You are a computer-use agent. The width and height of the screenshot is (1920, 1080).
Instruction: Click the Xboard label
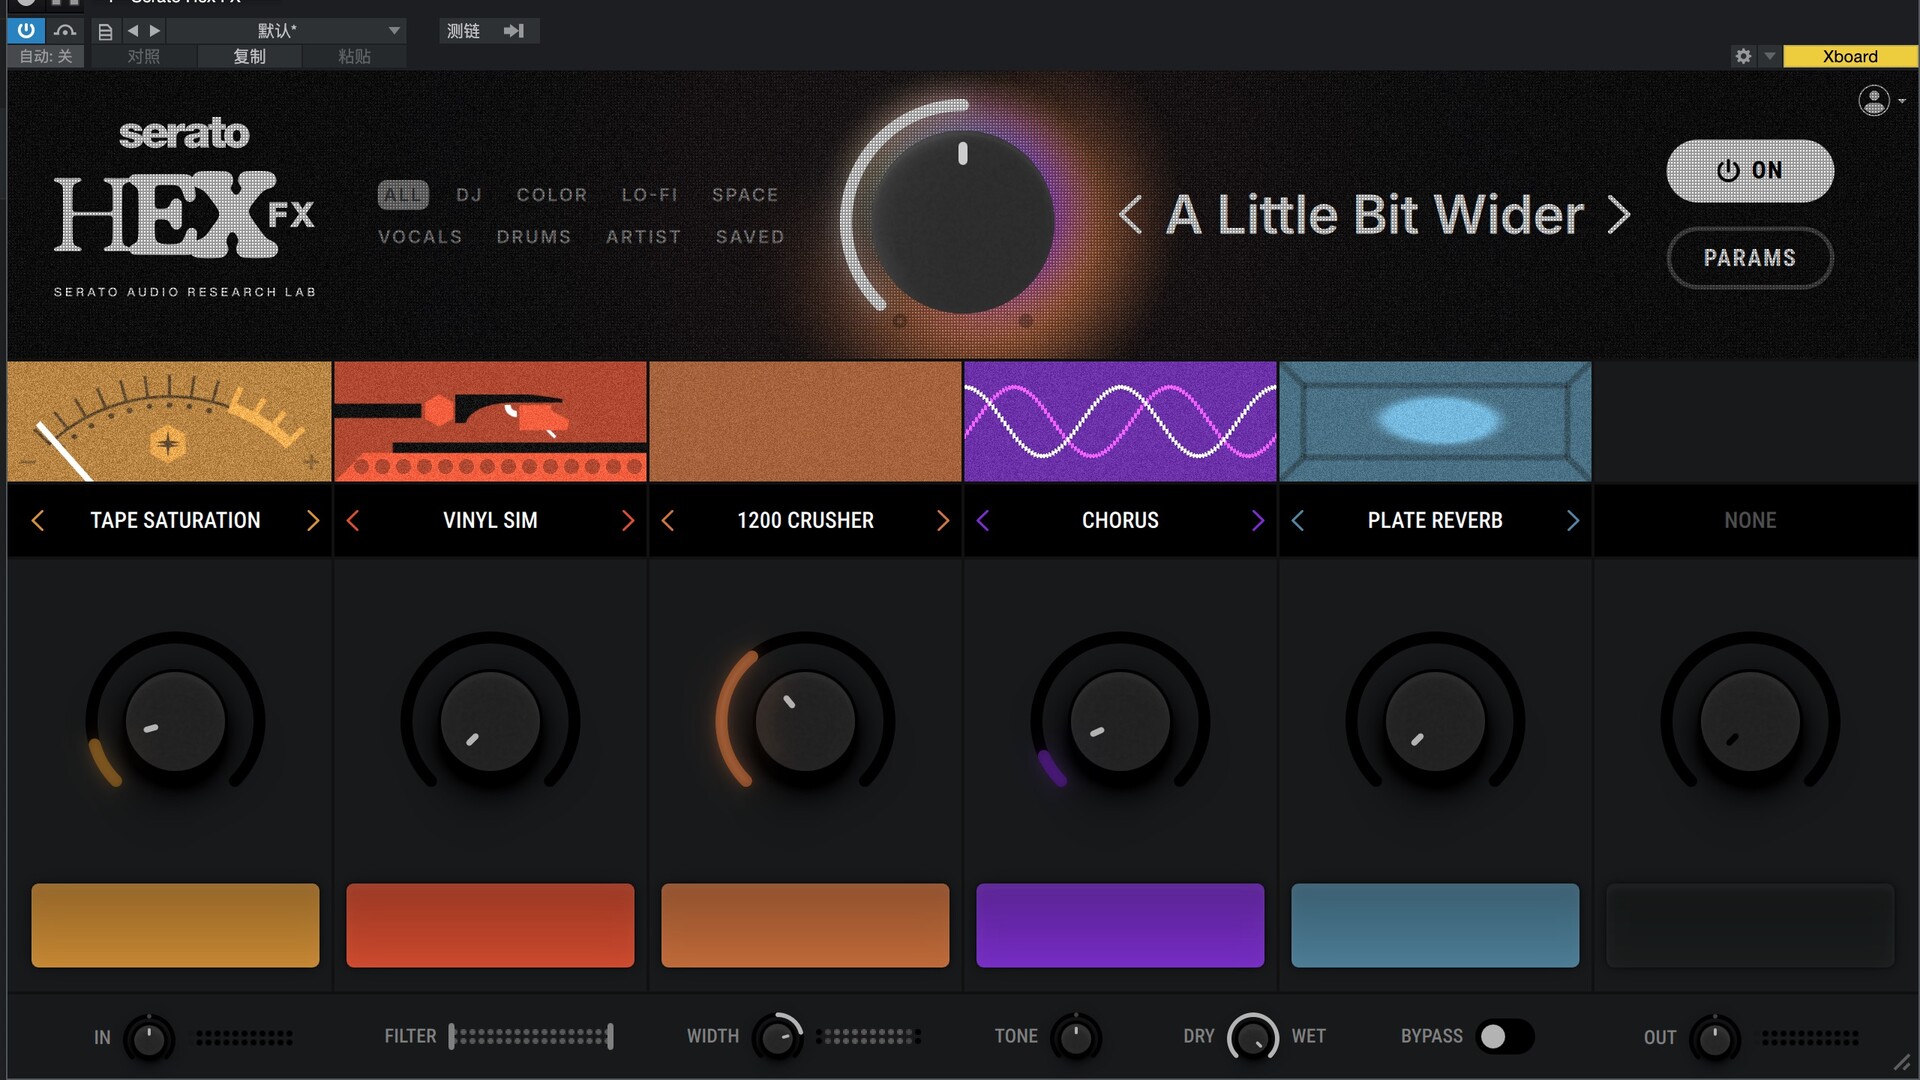[x=1850, y=56]
